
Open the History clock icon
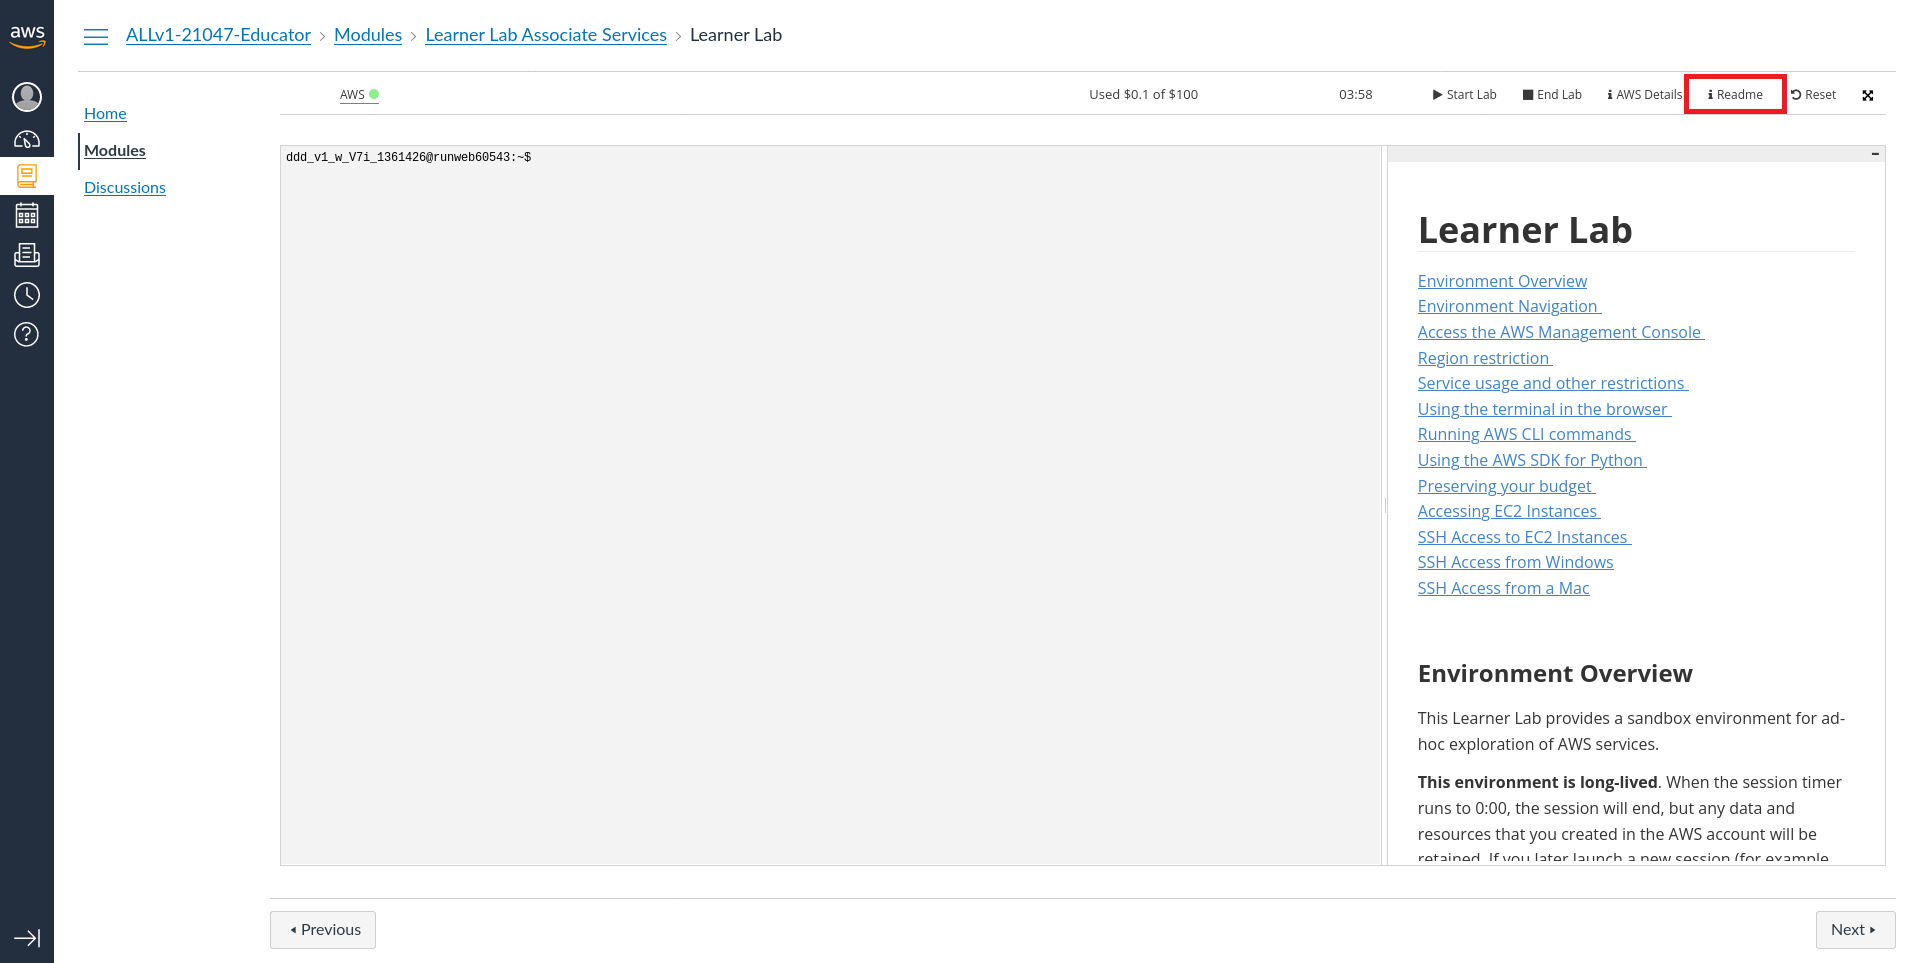click(x=27, y=295)
